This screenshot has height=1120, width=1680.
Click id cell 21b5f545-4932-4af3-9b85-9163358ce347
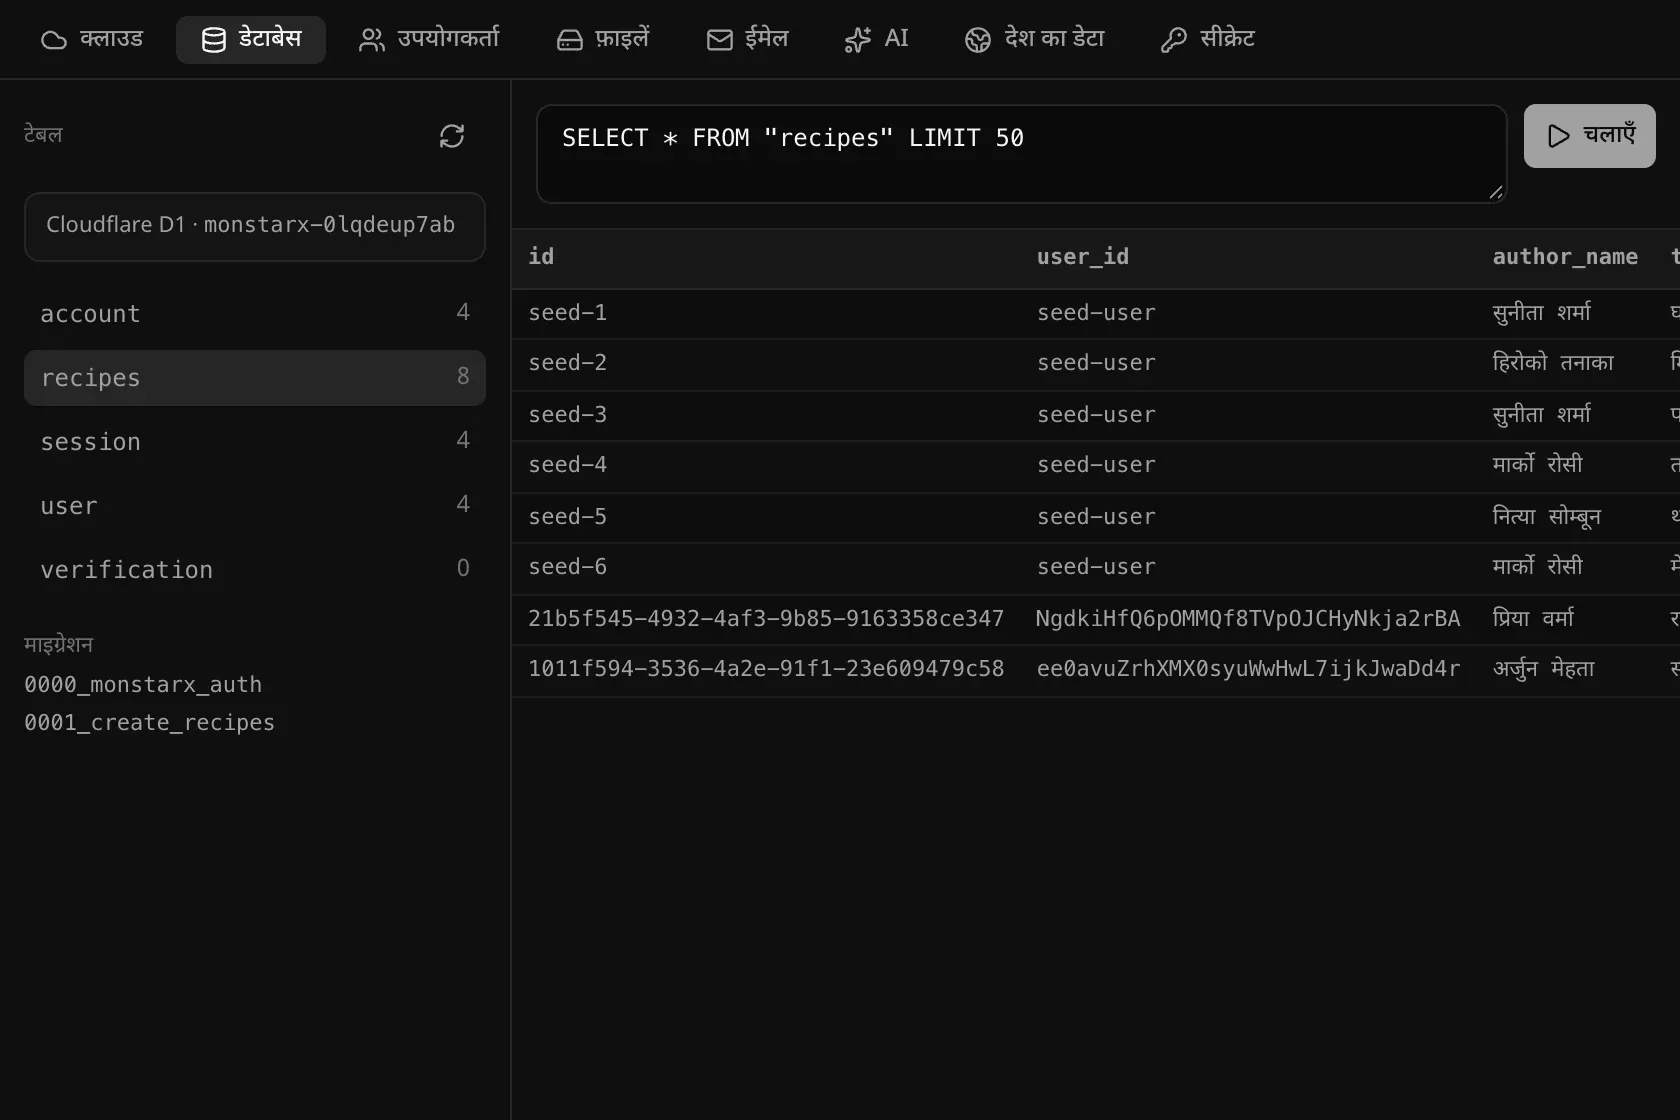click(x=766, y=619)
